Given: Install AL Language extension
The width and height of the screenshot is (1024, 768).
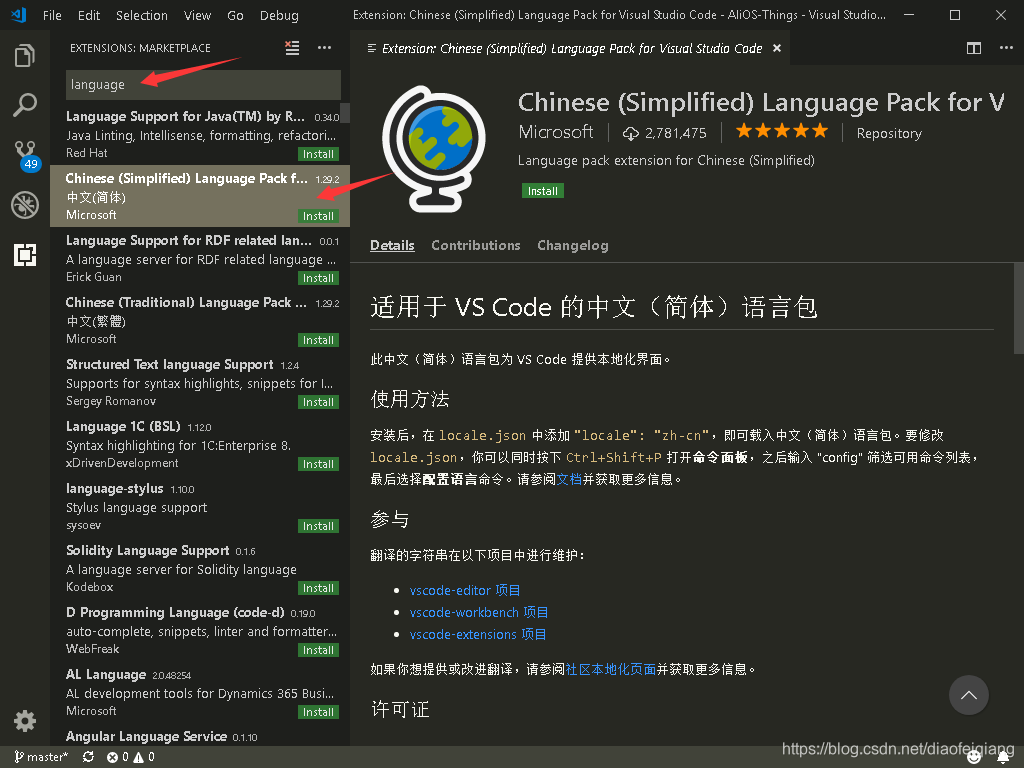Looking at the screenshot, I should [318, 712].
